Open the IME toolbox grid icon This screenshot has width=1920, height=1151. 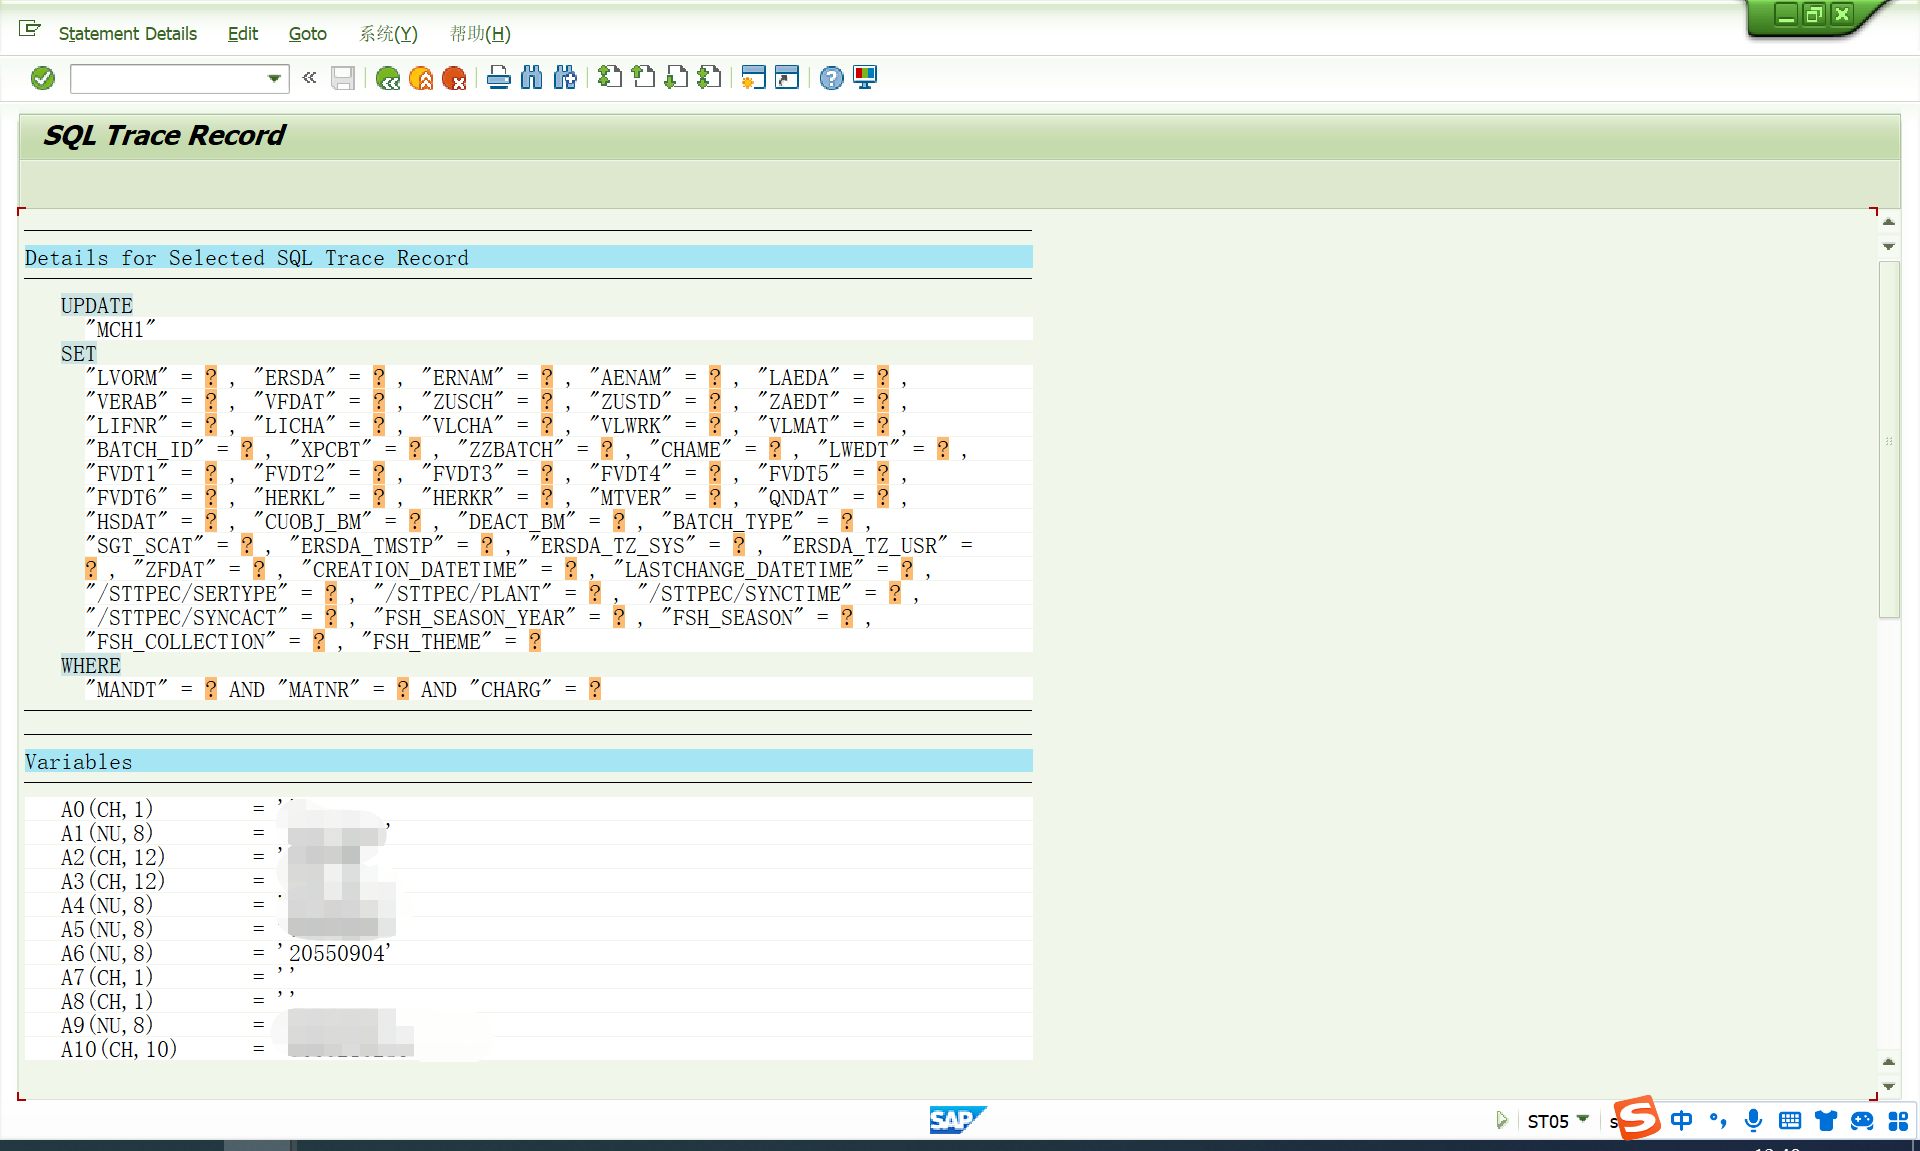1898,1121
